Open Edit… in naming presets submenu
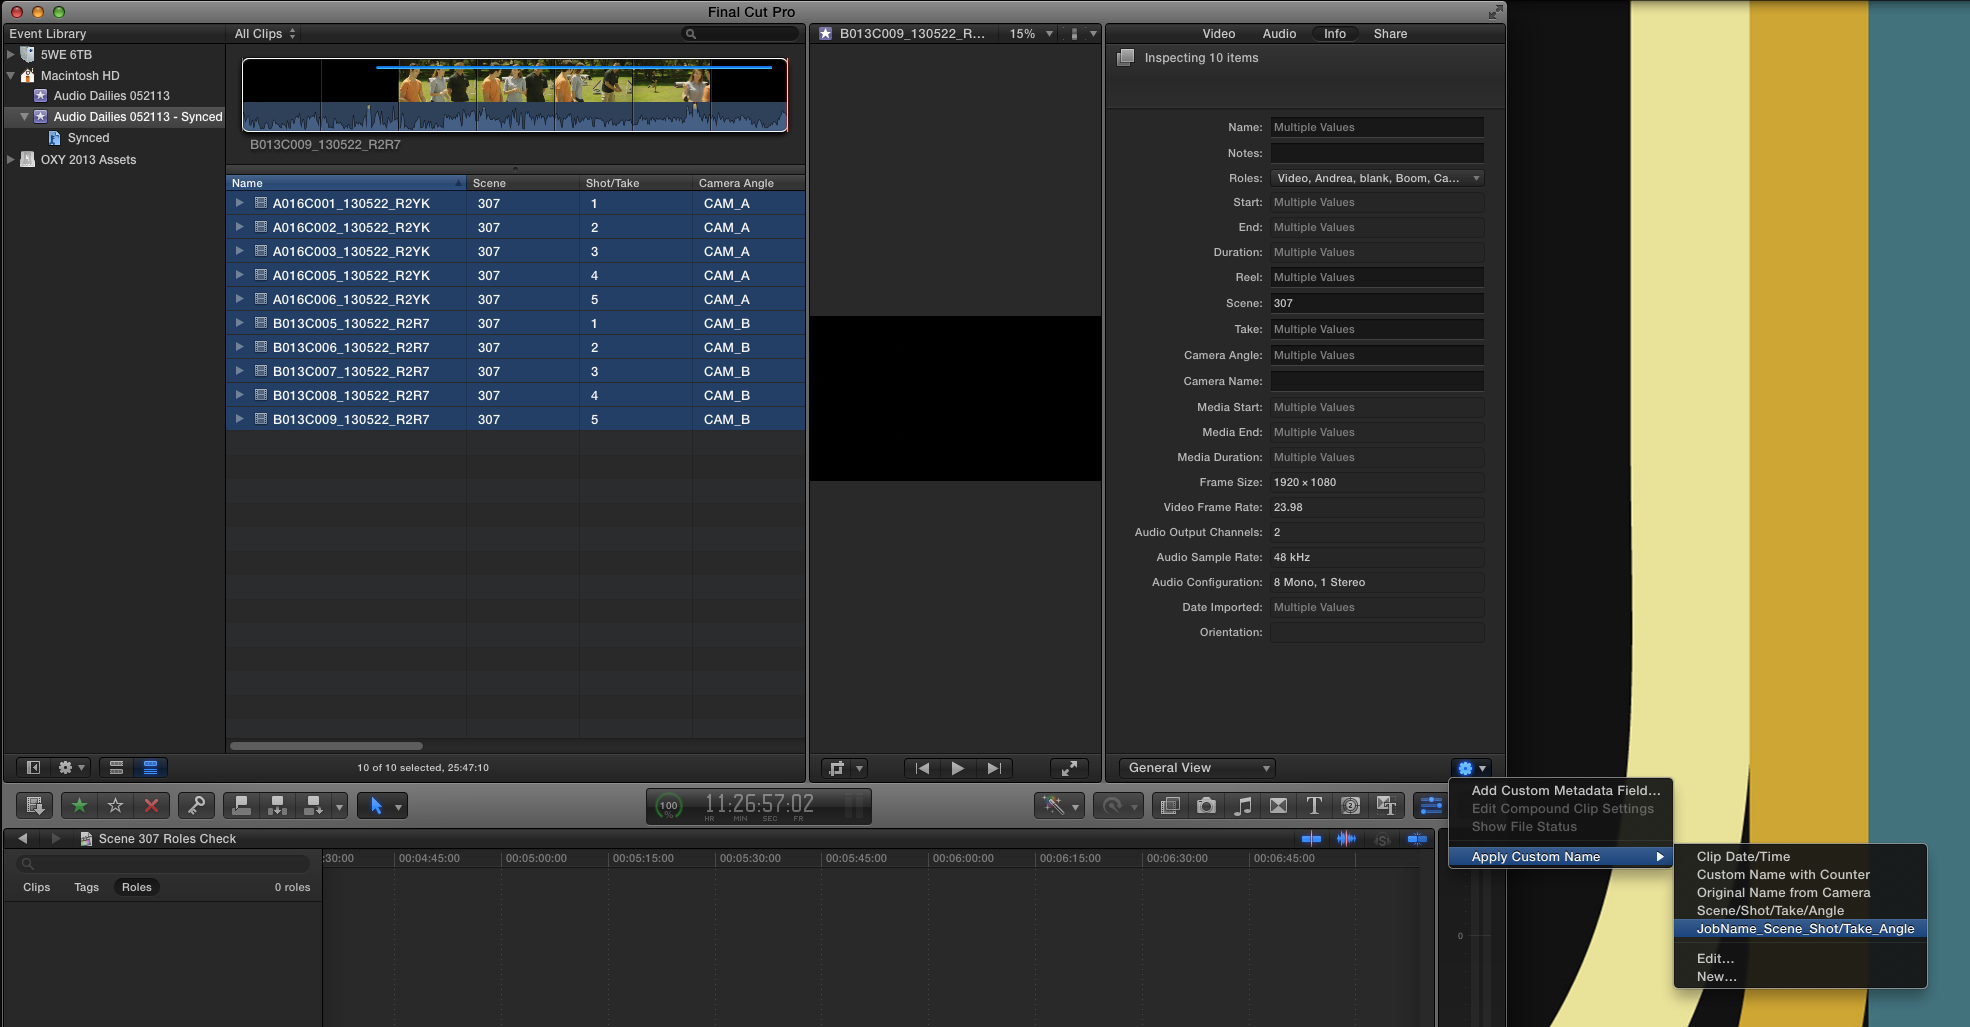 click(1800, 958)
